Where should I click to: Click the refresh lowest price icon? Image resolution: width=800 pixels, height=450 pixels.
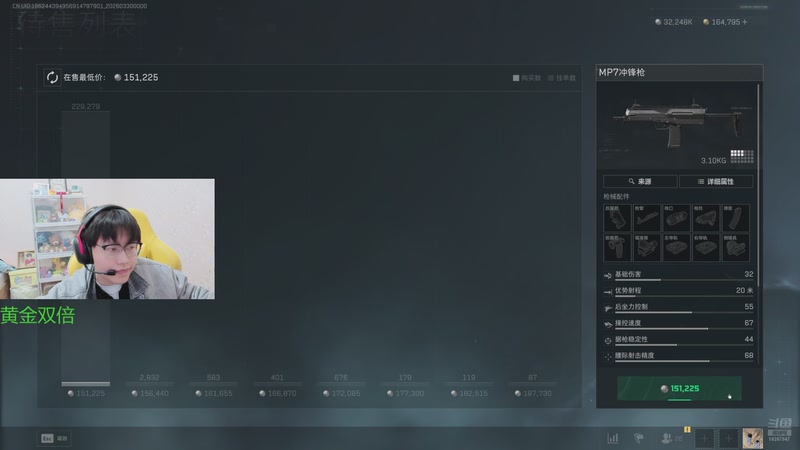point(52,78)
